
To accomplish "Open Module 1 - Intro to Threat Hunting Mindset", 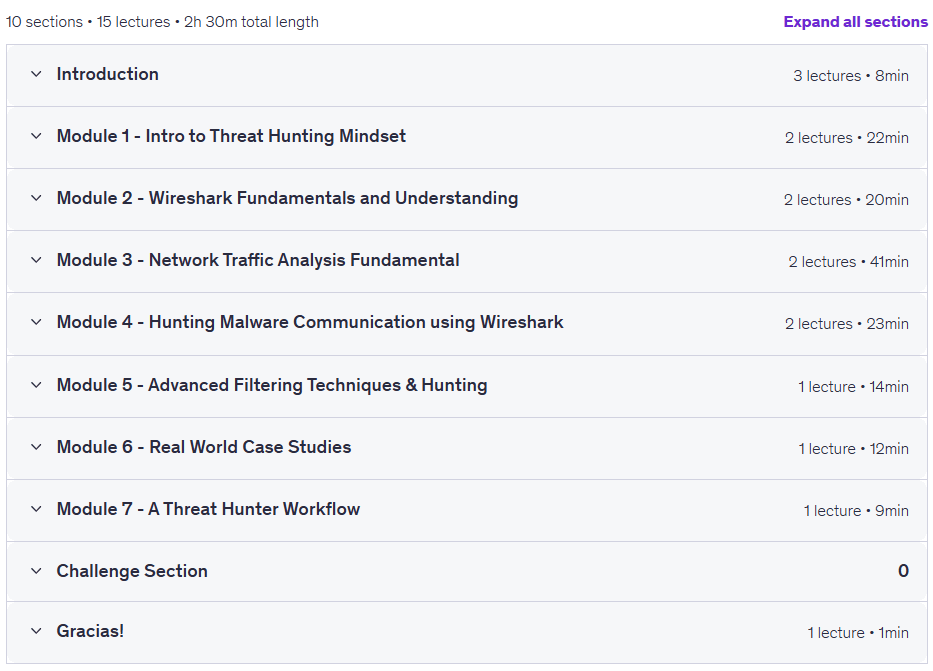I will (231, 136).
